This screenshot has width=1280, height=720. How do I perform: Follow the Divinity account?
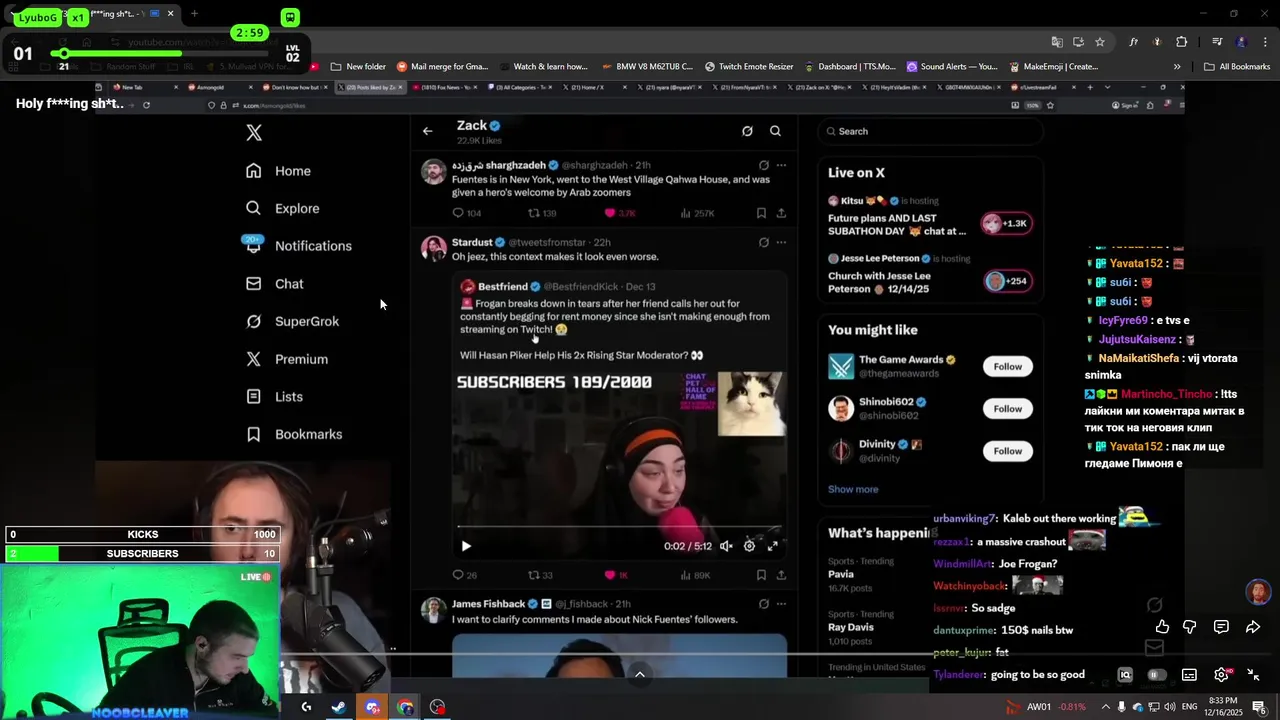click(1007, 451)
